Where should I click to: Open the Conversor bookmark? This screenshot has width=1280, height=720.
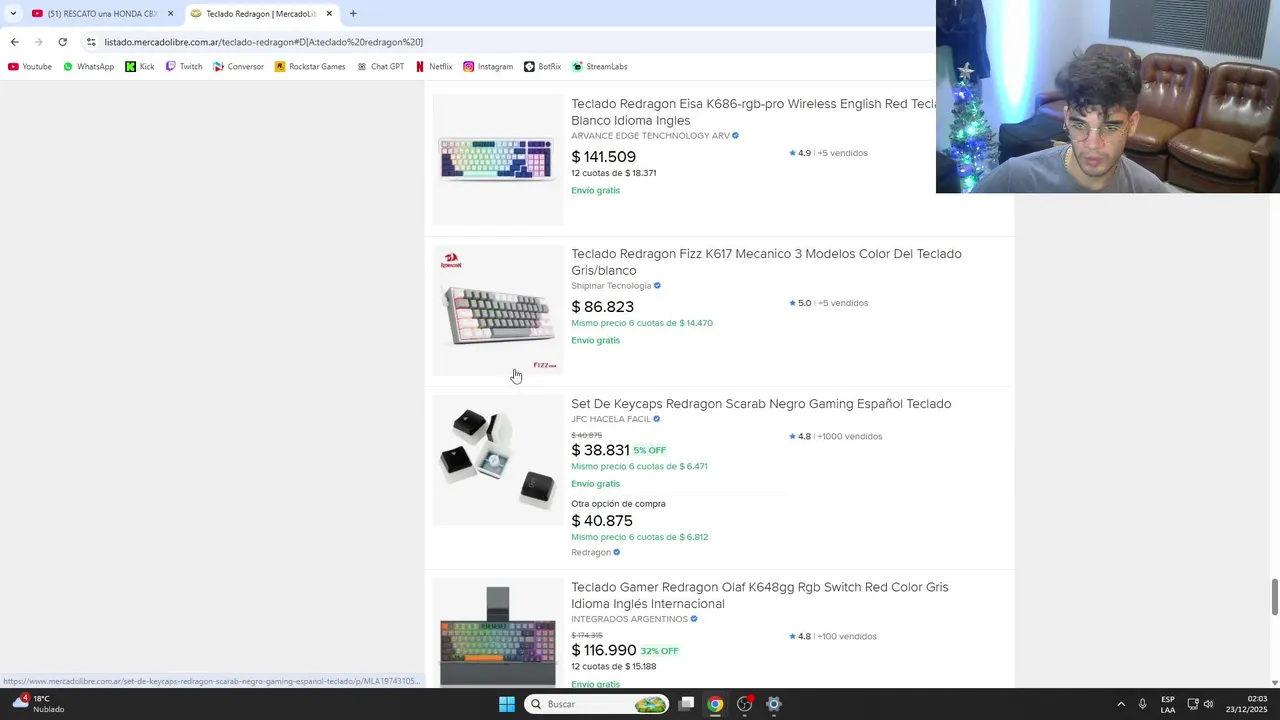pyautogui.click(x=238, y=67)
